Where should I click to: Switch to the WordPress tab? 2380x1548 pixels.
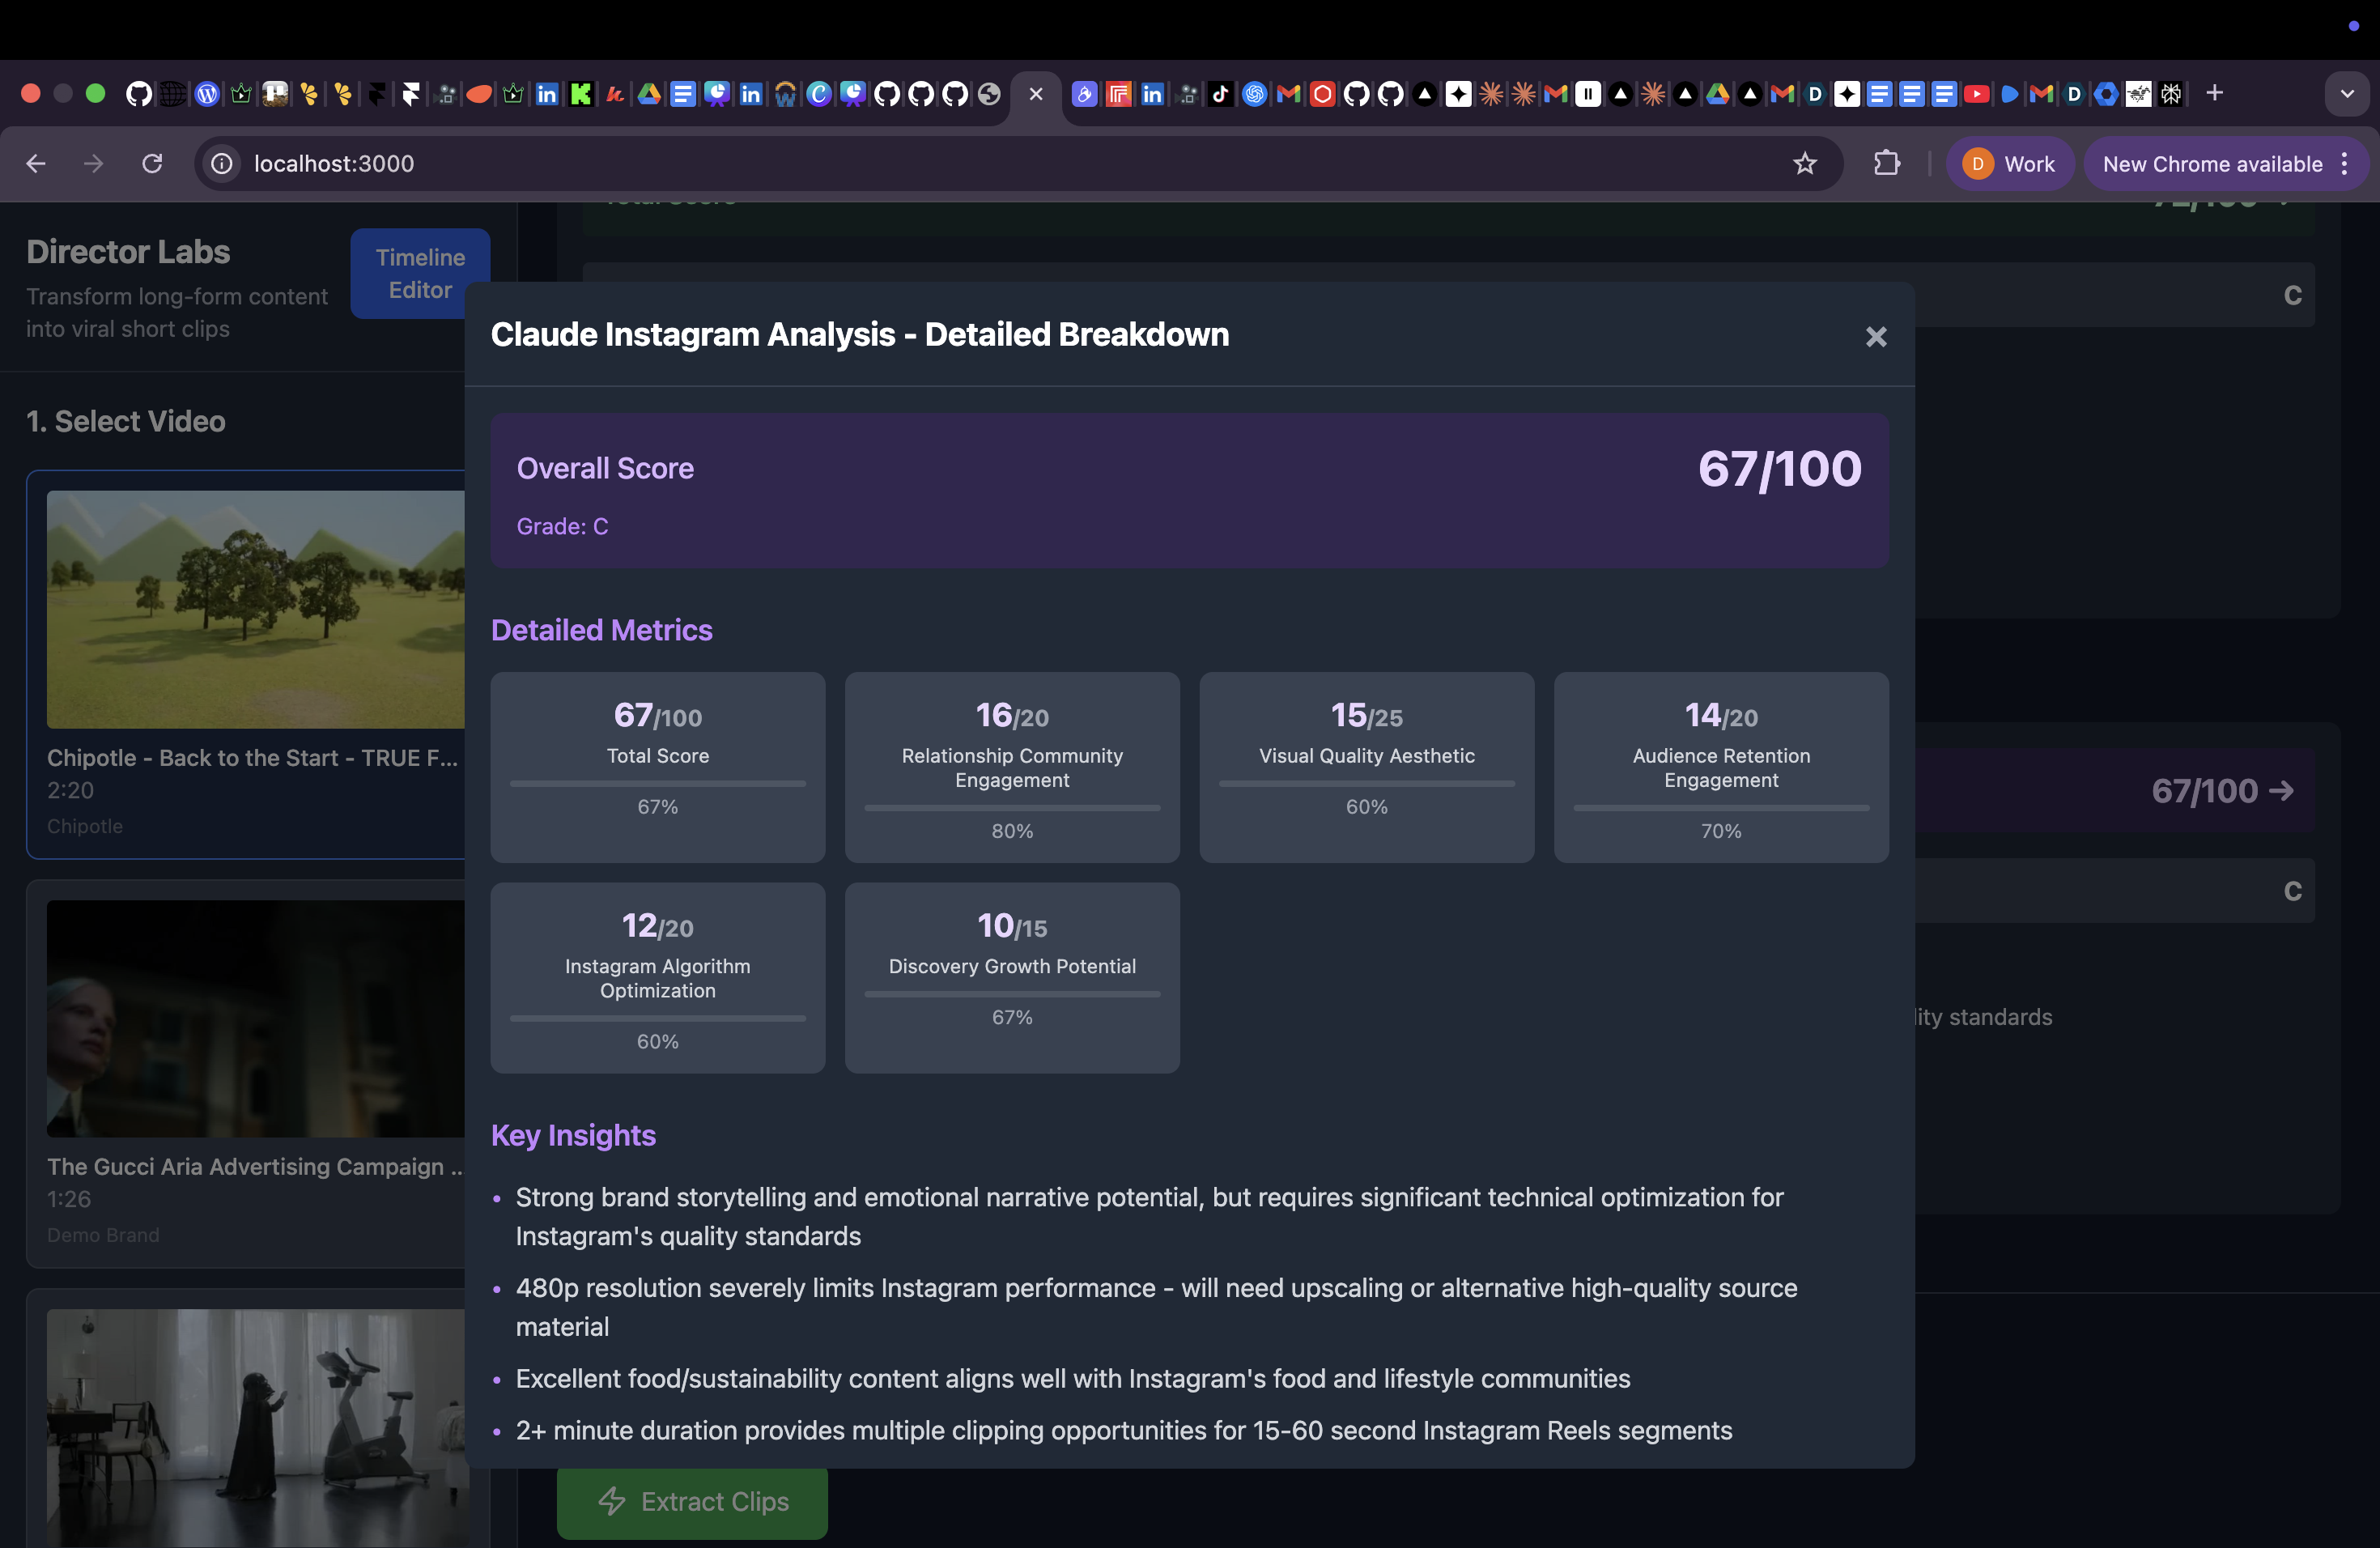(207, 94)
